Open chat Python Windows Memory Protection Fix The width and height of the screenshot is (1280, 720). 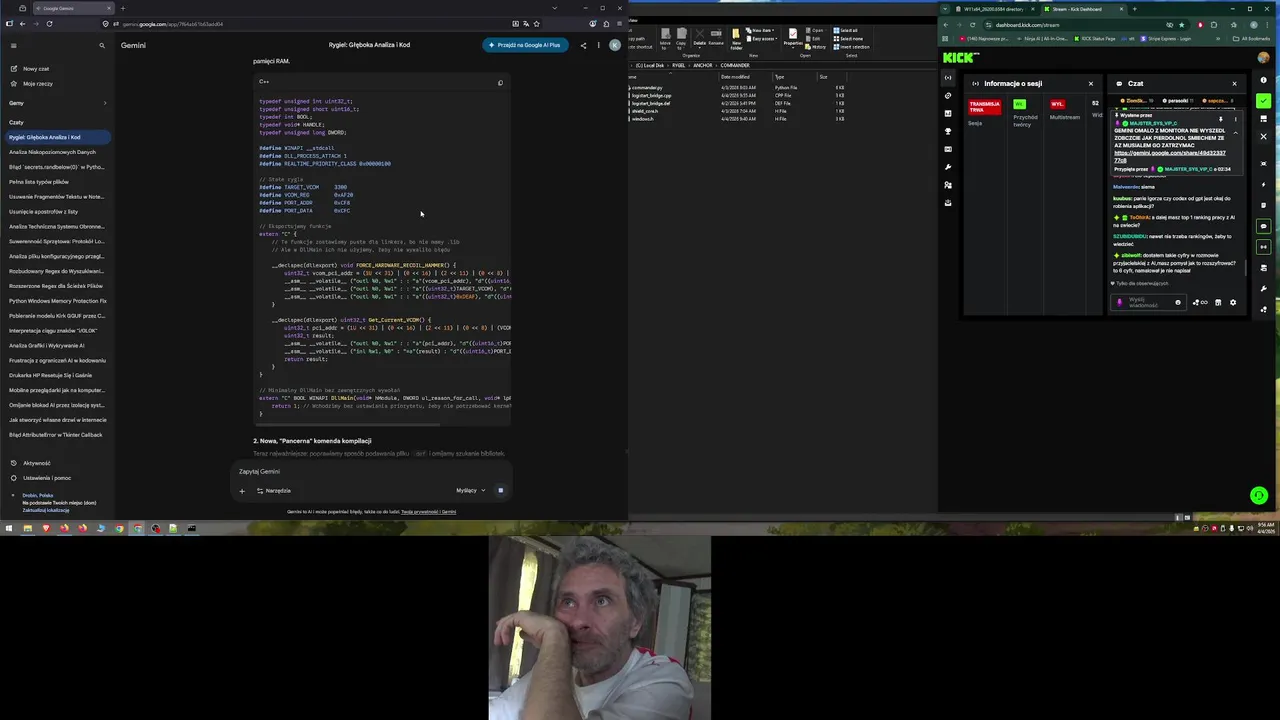(57, 301)
